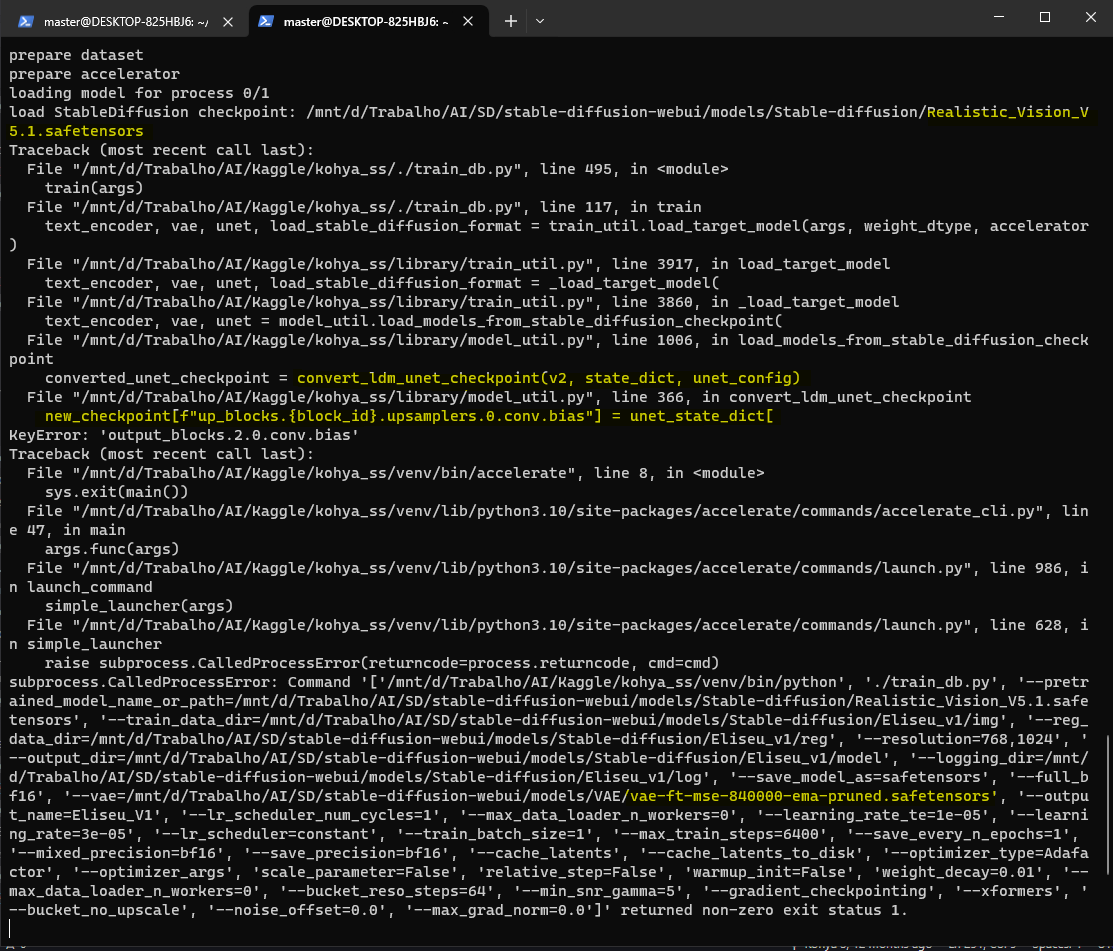Click 'line 3860, in _load_target_model' text

pyautogui.click(x=755, y=302)
